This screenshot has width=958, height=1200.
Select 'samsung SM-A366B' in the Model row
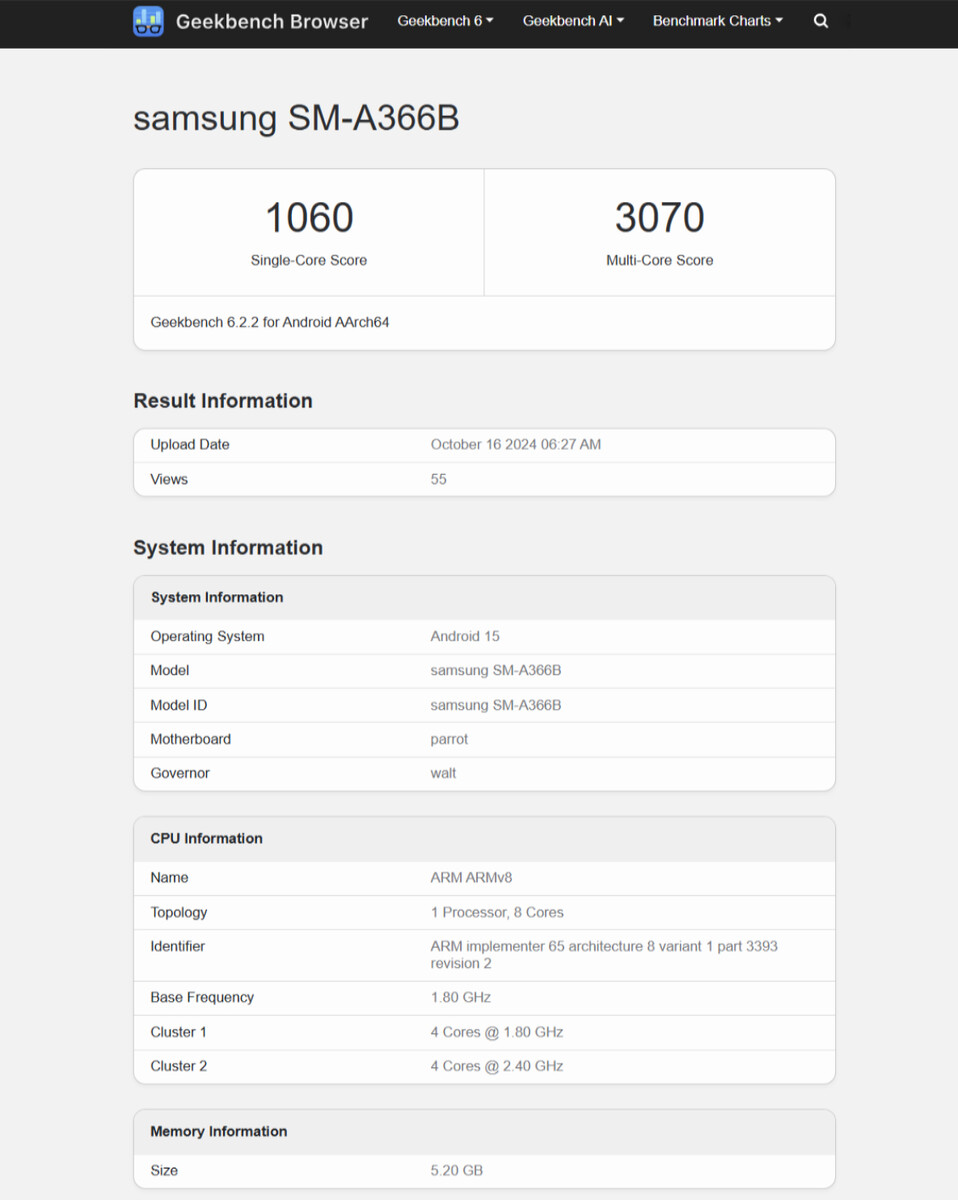tap(496, 671)
